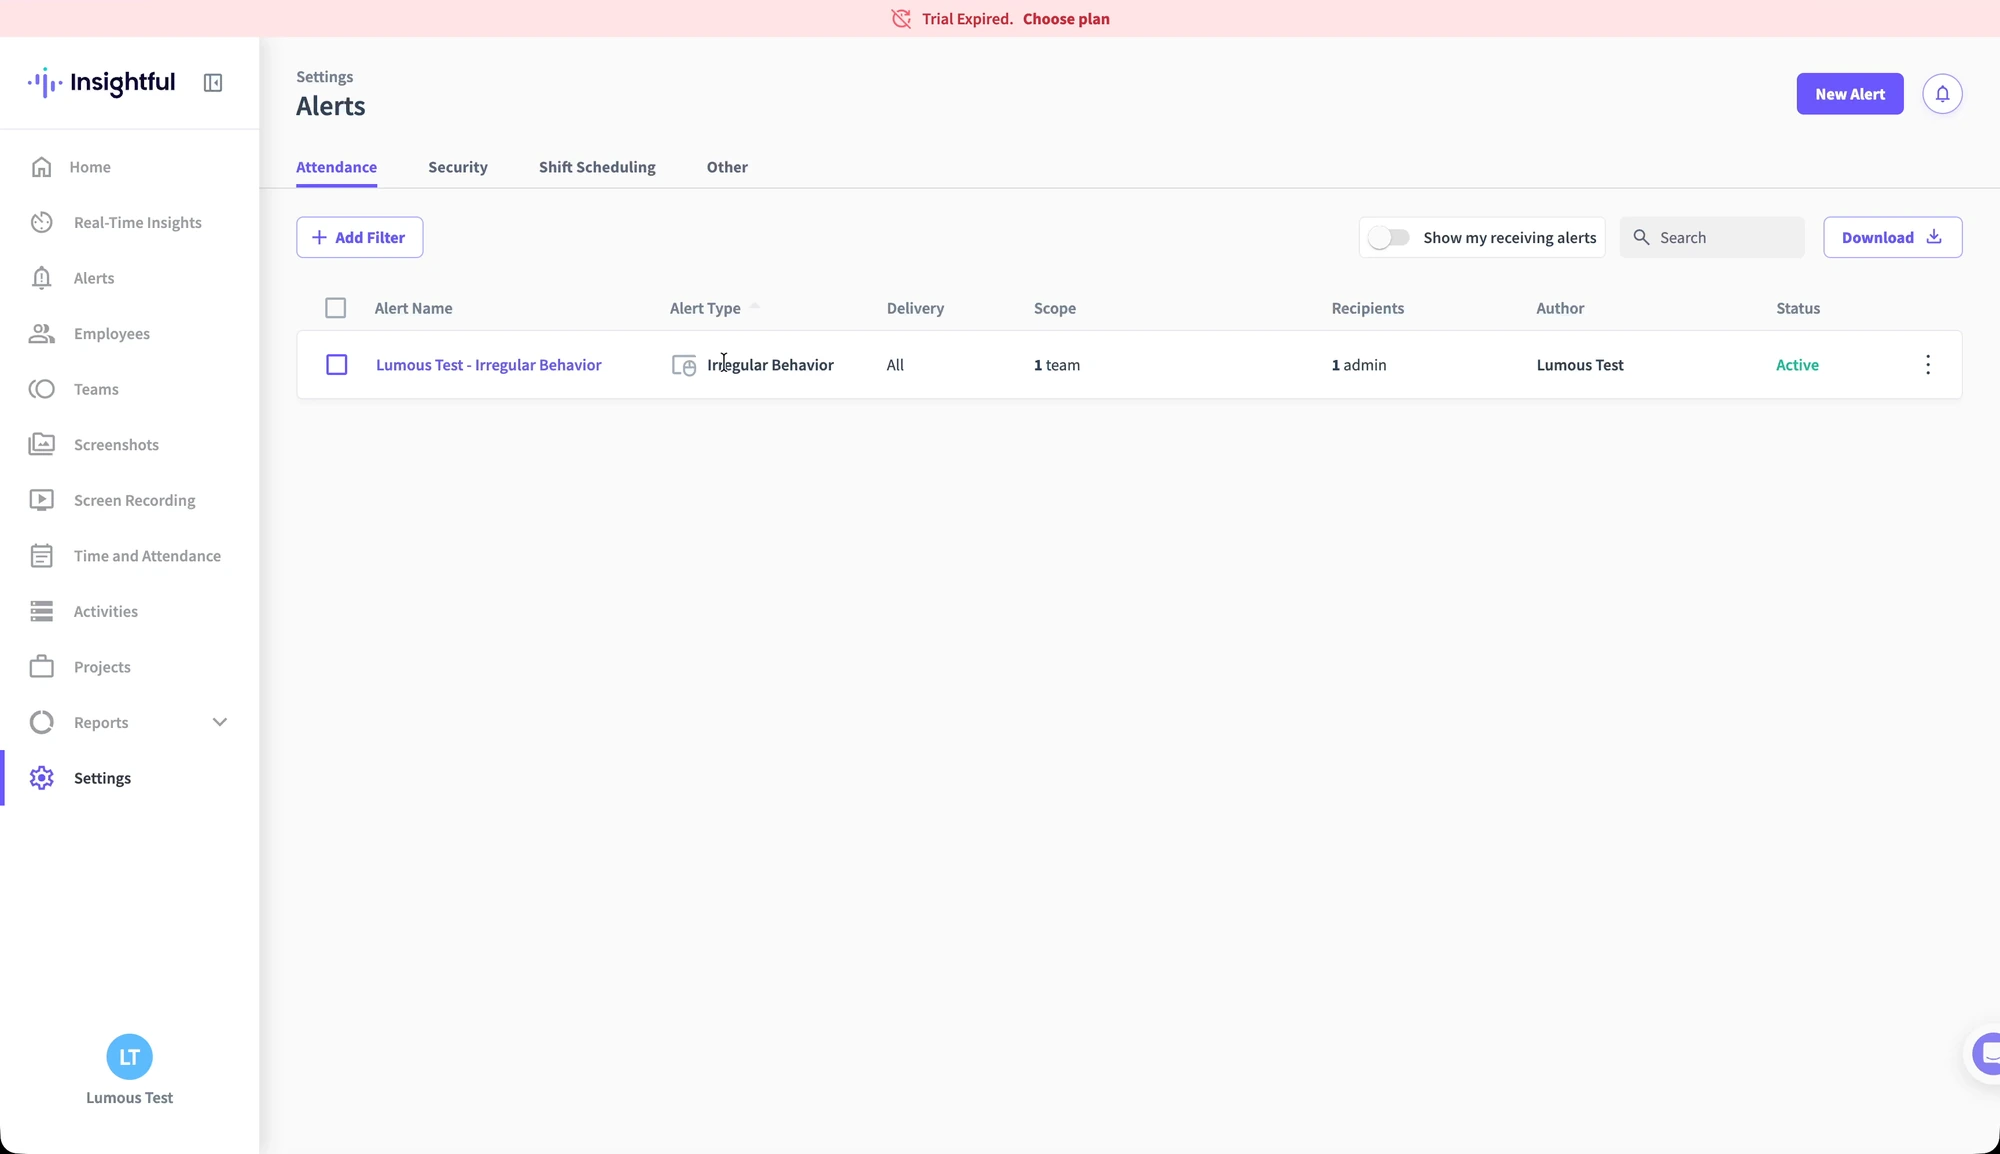The image size is (2000, 1154).
Task: Click the New Alert button
Action: (x=1850, y=94)
